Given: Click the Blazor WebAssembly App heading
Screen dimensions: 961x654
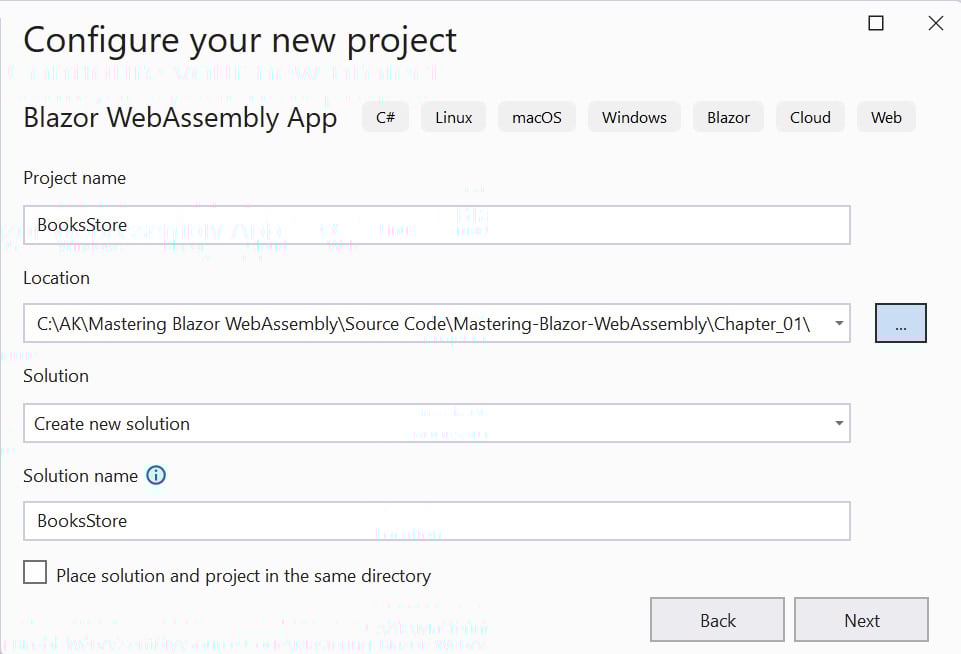Looking at the screenshot, I should [x=180, y=118].
